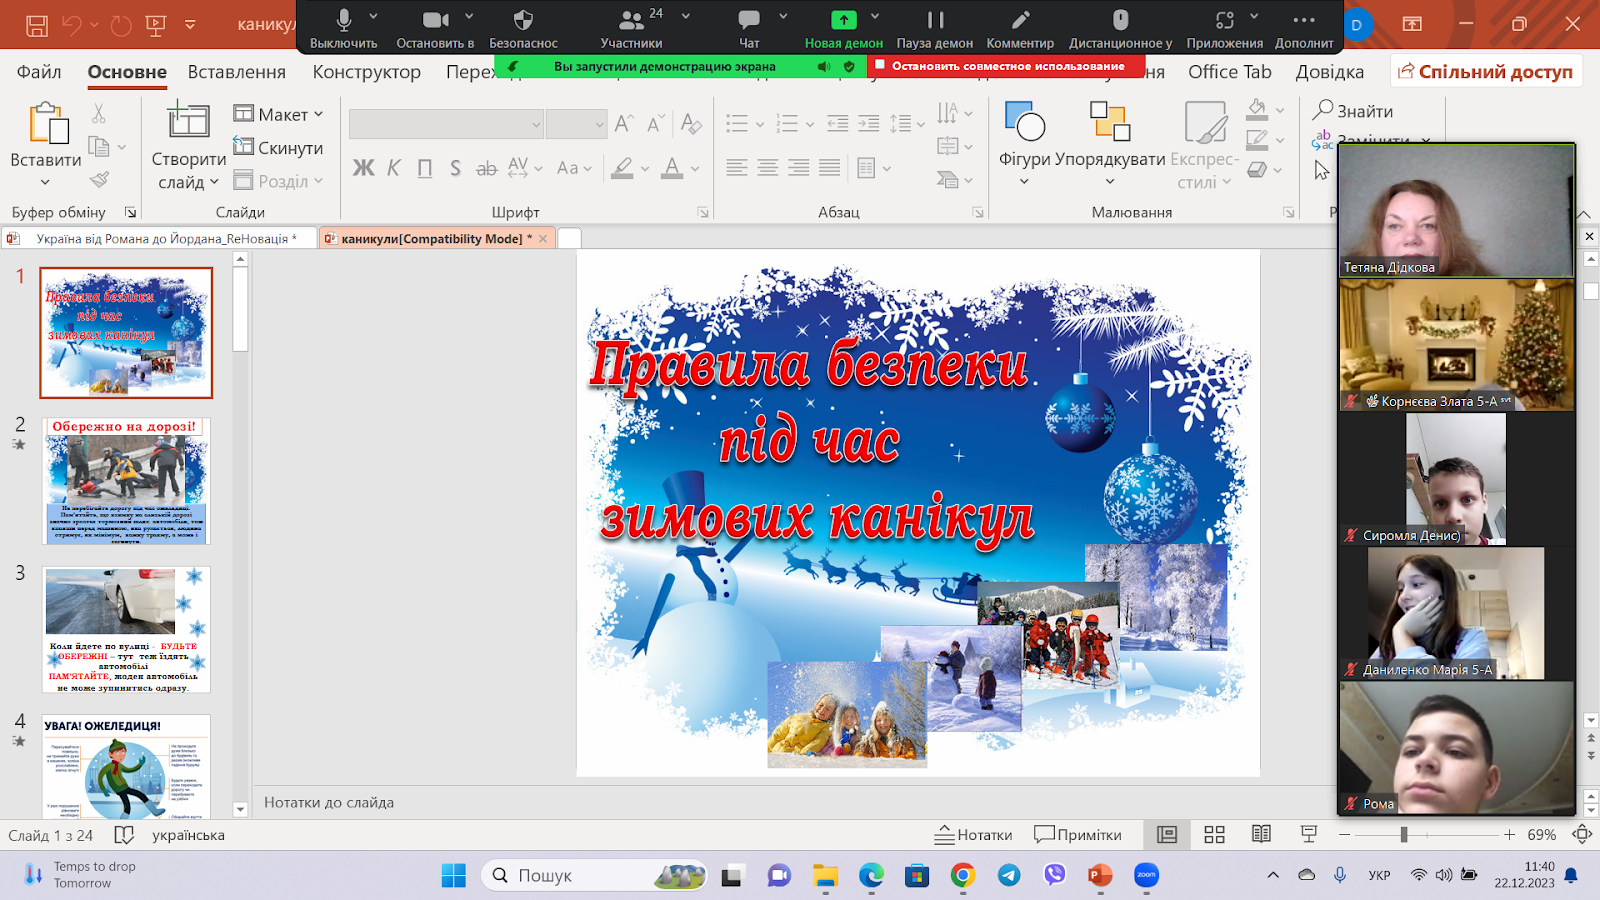1600x900 pixels.
Task: Toggle underline formatting
Action: 425,168
